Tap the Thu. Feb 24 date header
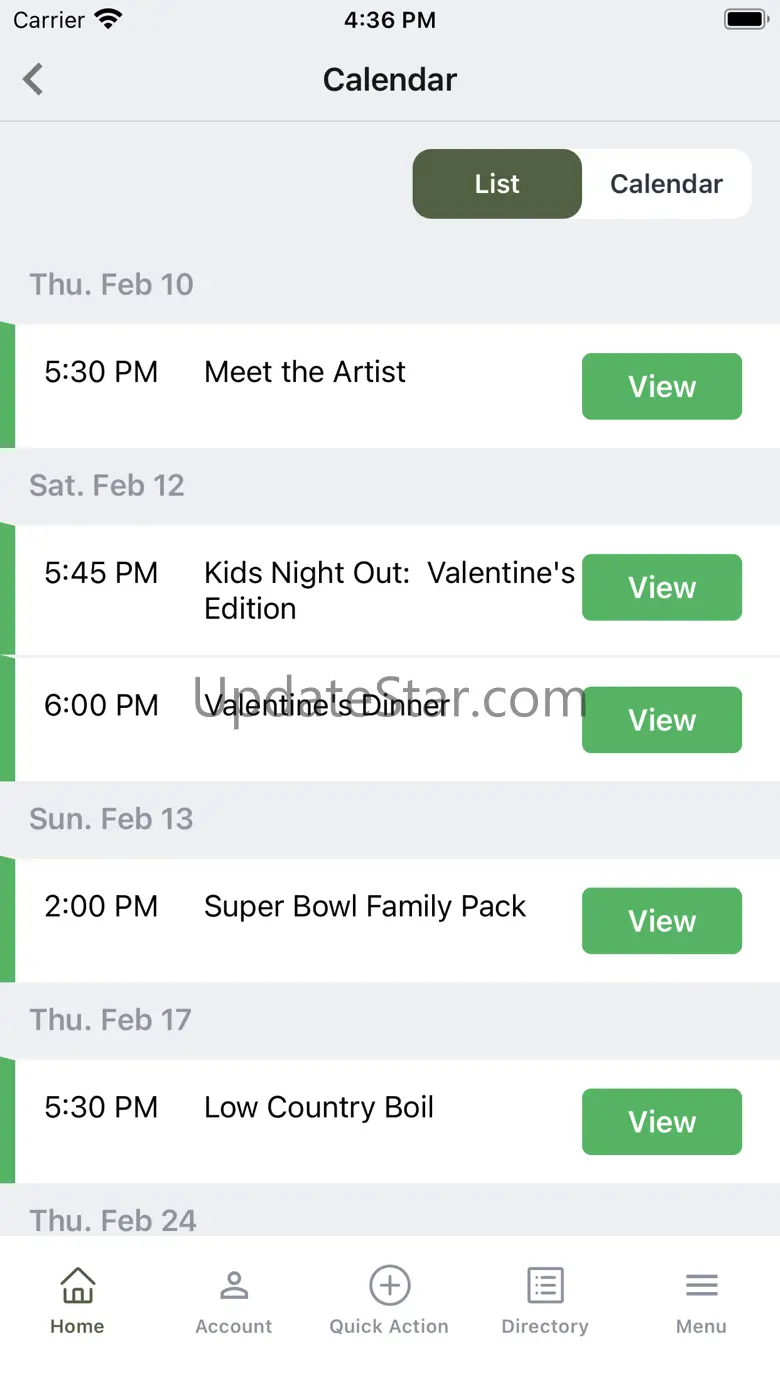 [x=113, y=1220]
